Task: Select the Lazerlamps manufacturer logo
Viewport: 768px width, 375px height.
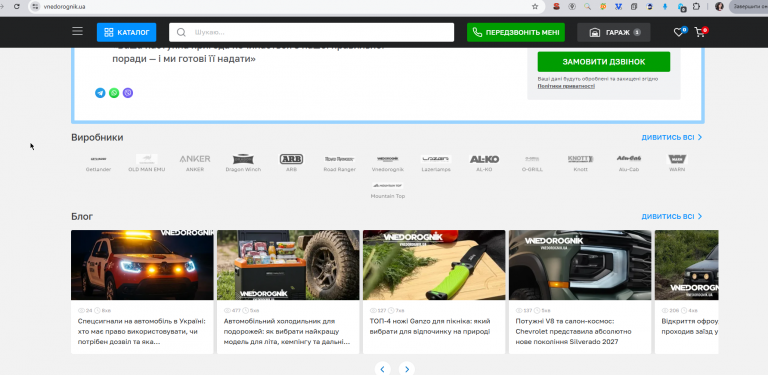Action: click(x=436, y=159)
